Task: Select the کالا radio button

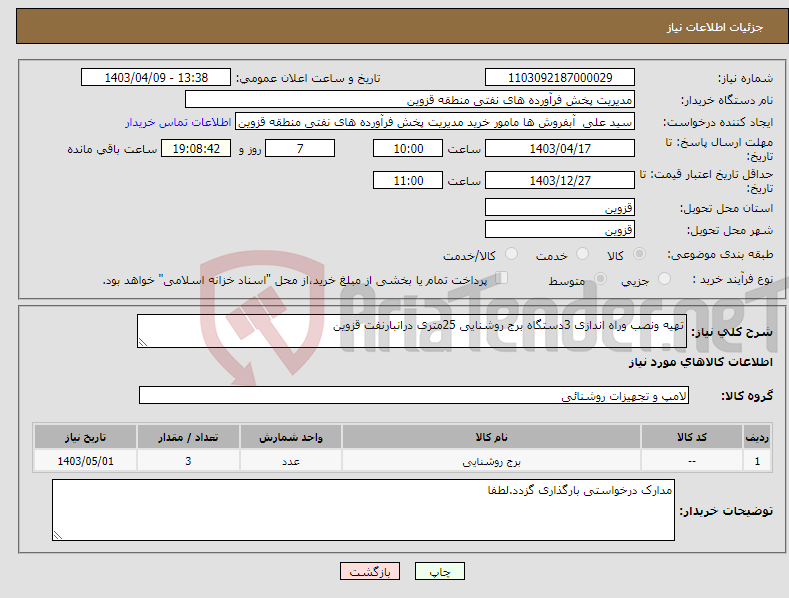Action: [640, 254]
